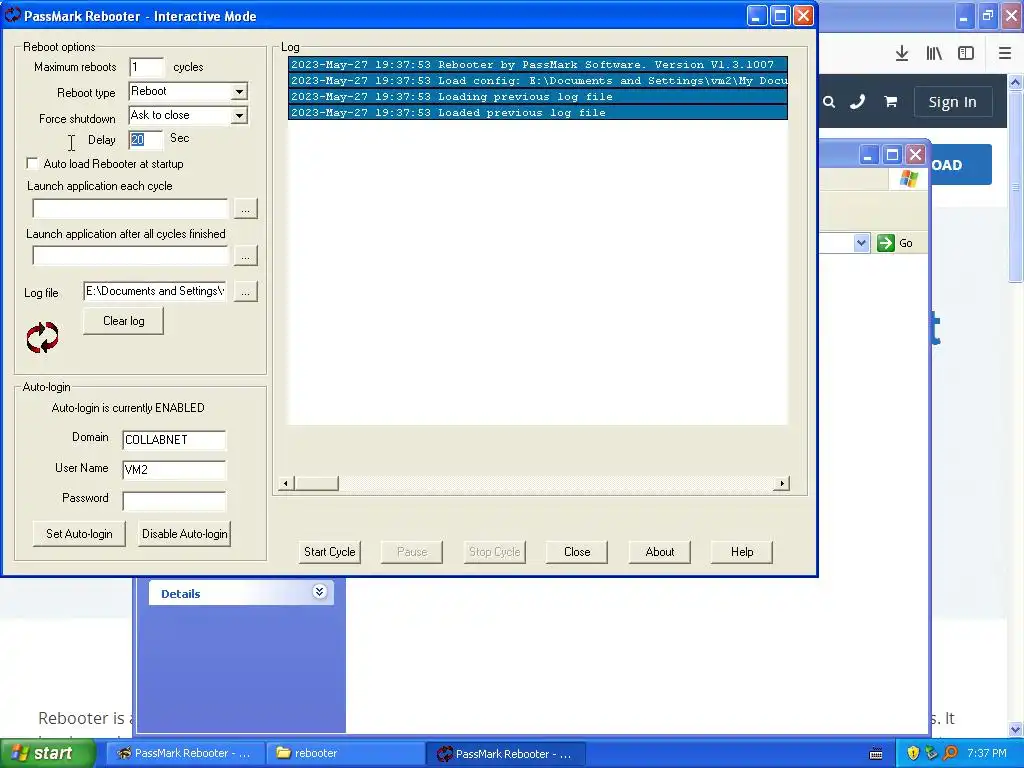Open the browser library icon
This screenshot has height=768, width=1024.
tap(934, 54)
